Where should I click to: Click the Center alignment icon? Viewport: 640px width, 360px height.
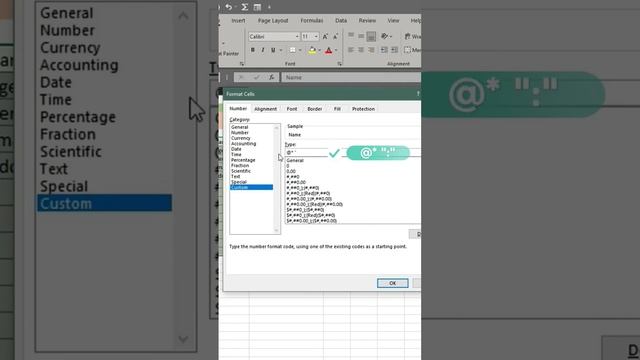(x=361, y=50)
